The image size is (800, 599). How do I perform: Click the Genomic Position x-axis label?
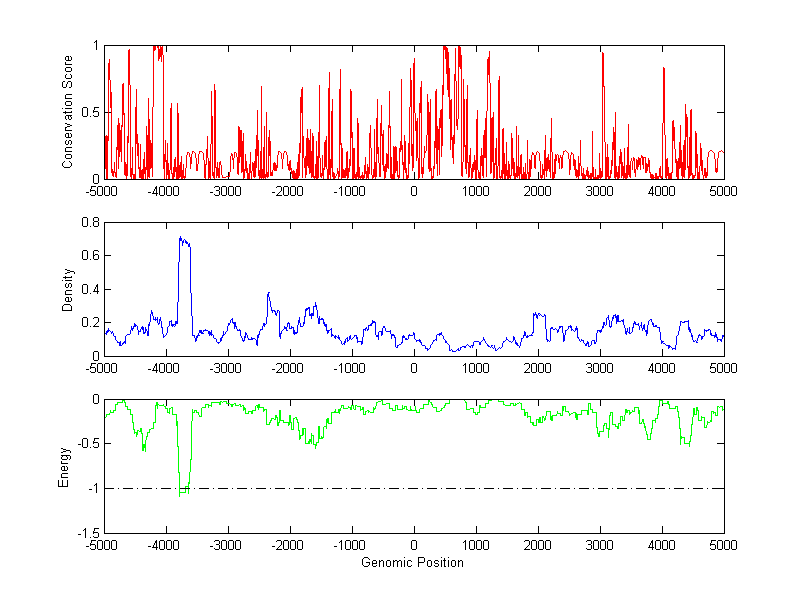click(412, 562)
